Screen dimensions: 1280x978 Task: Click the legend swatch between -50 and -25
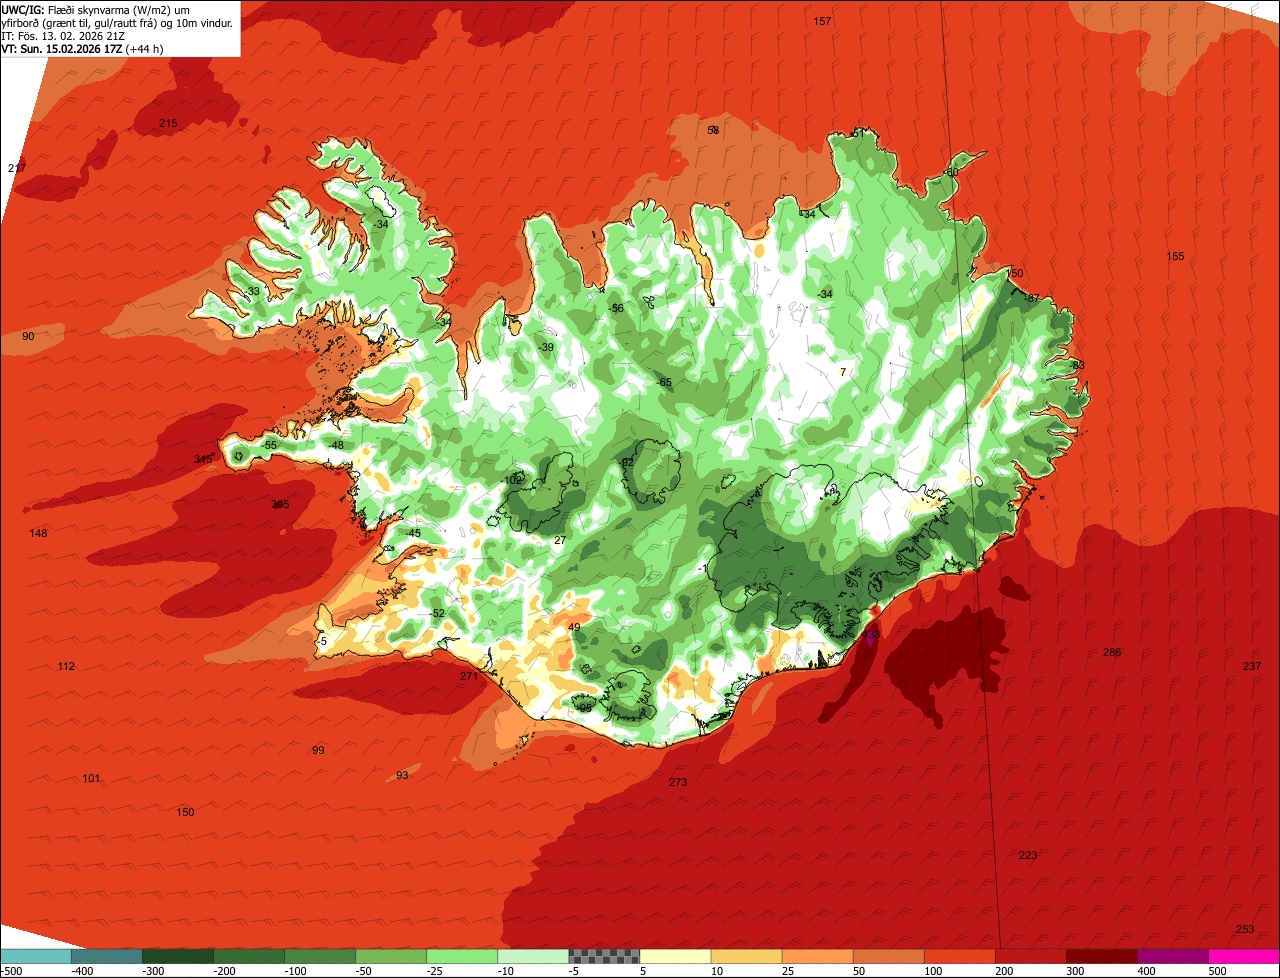click(x=391, y=956)
